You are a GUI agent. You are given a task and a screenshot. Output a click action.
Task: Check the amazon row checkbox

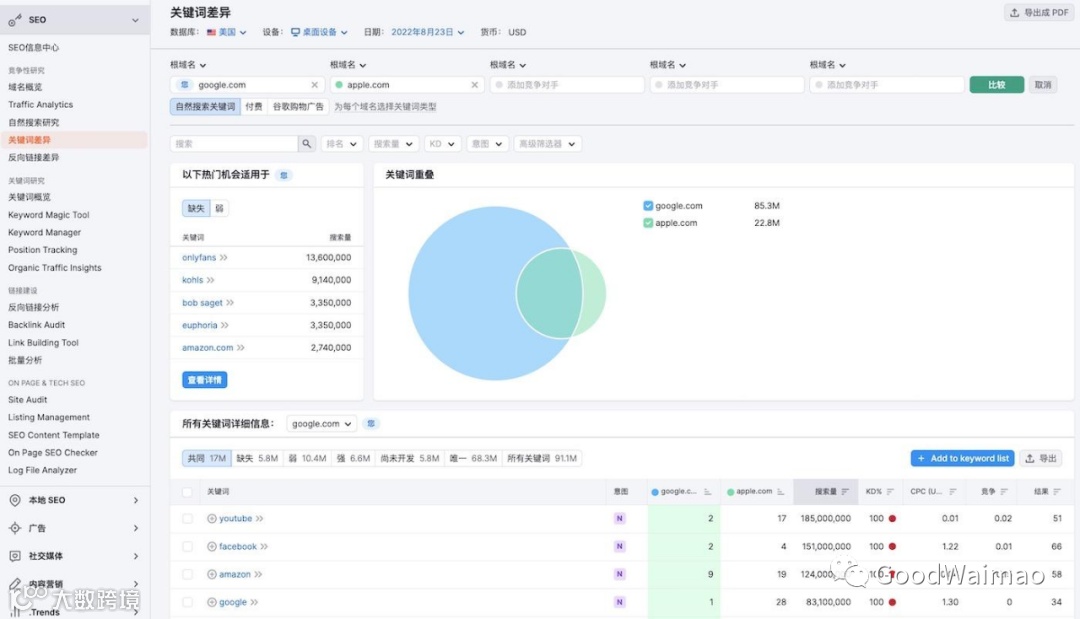pyautogui.click(x=187, y=574)
